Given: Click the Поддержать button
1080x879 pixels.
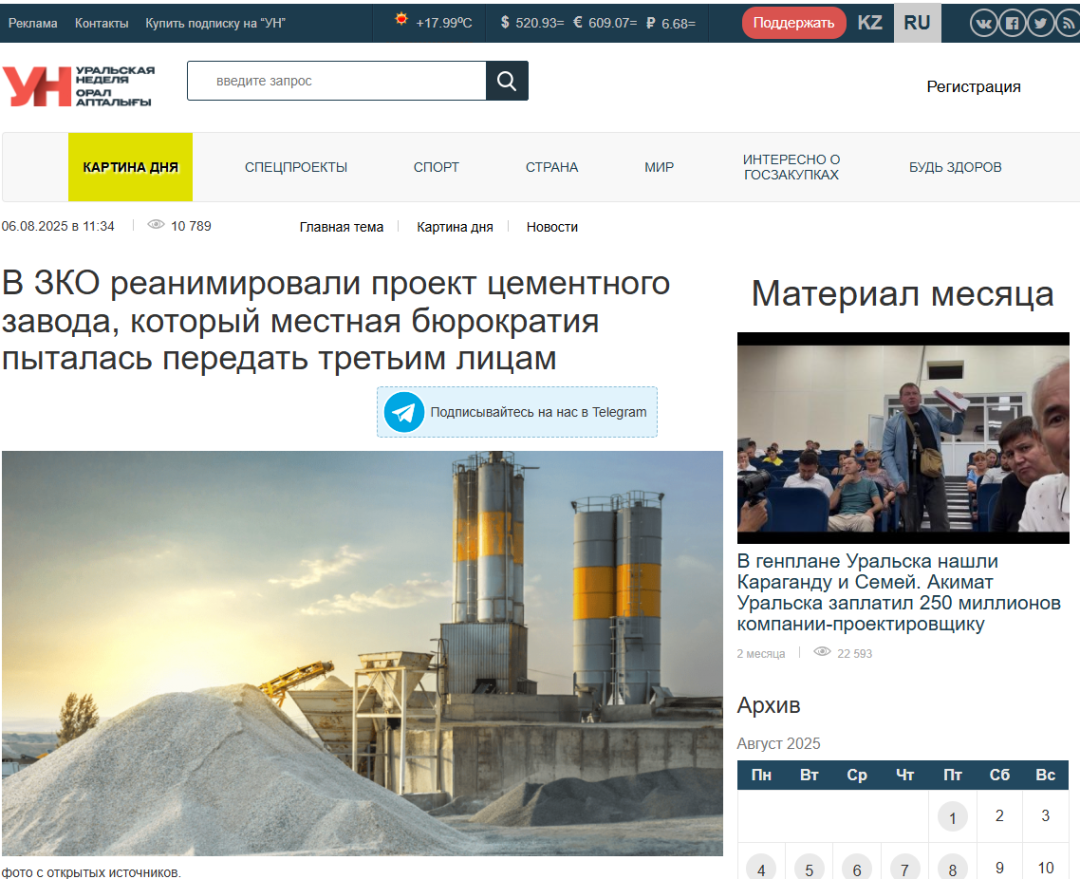Looking at the screenshot, I should (x=793, y=23).
